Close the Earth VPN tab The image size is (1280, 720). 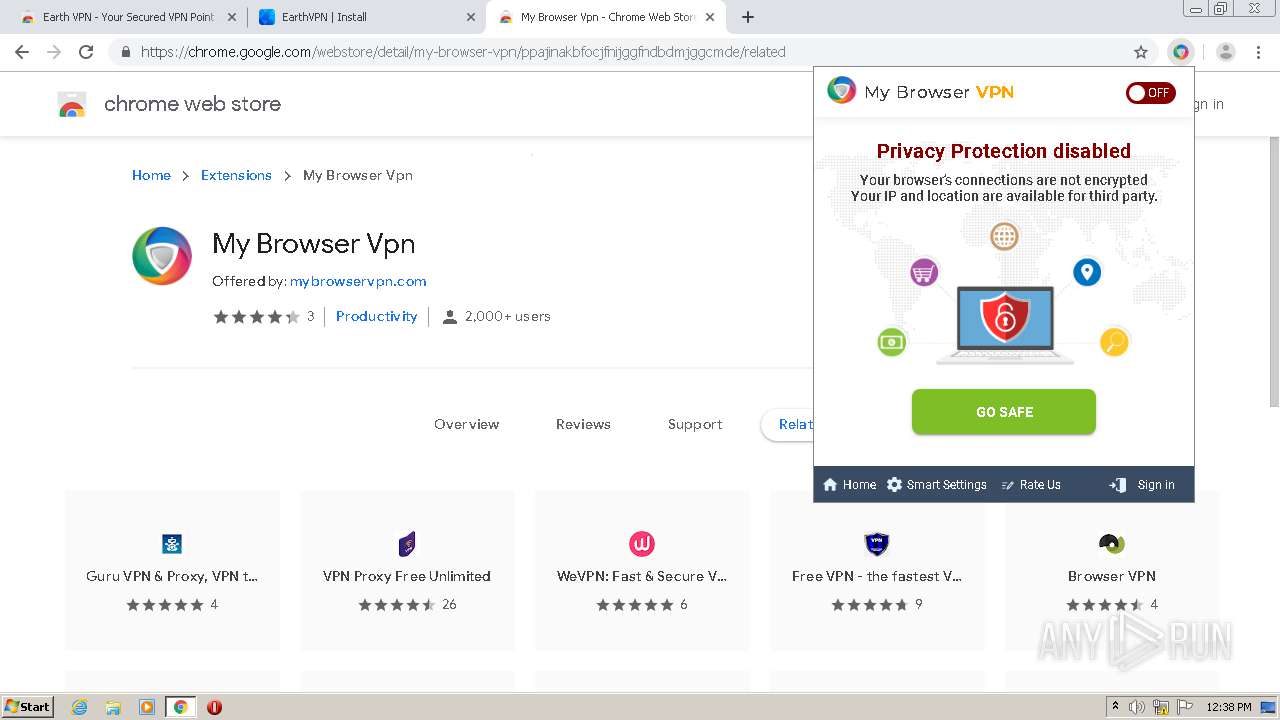[x=232, y=17]
